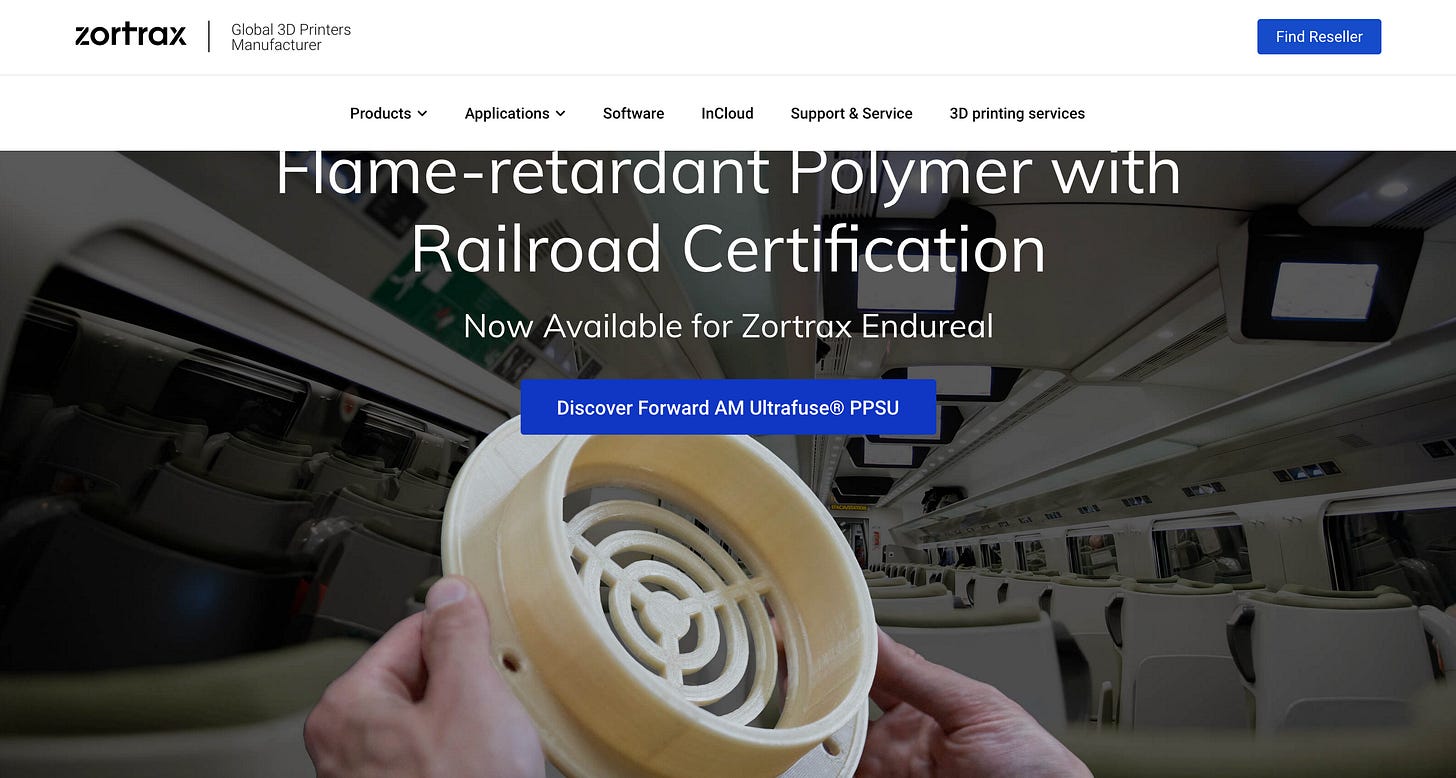Click Discover Forward AM Ultrafuse PPSU button
The height and width of the screenshot is (778, 1456).
pos(728,407)
